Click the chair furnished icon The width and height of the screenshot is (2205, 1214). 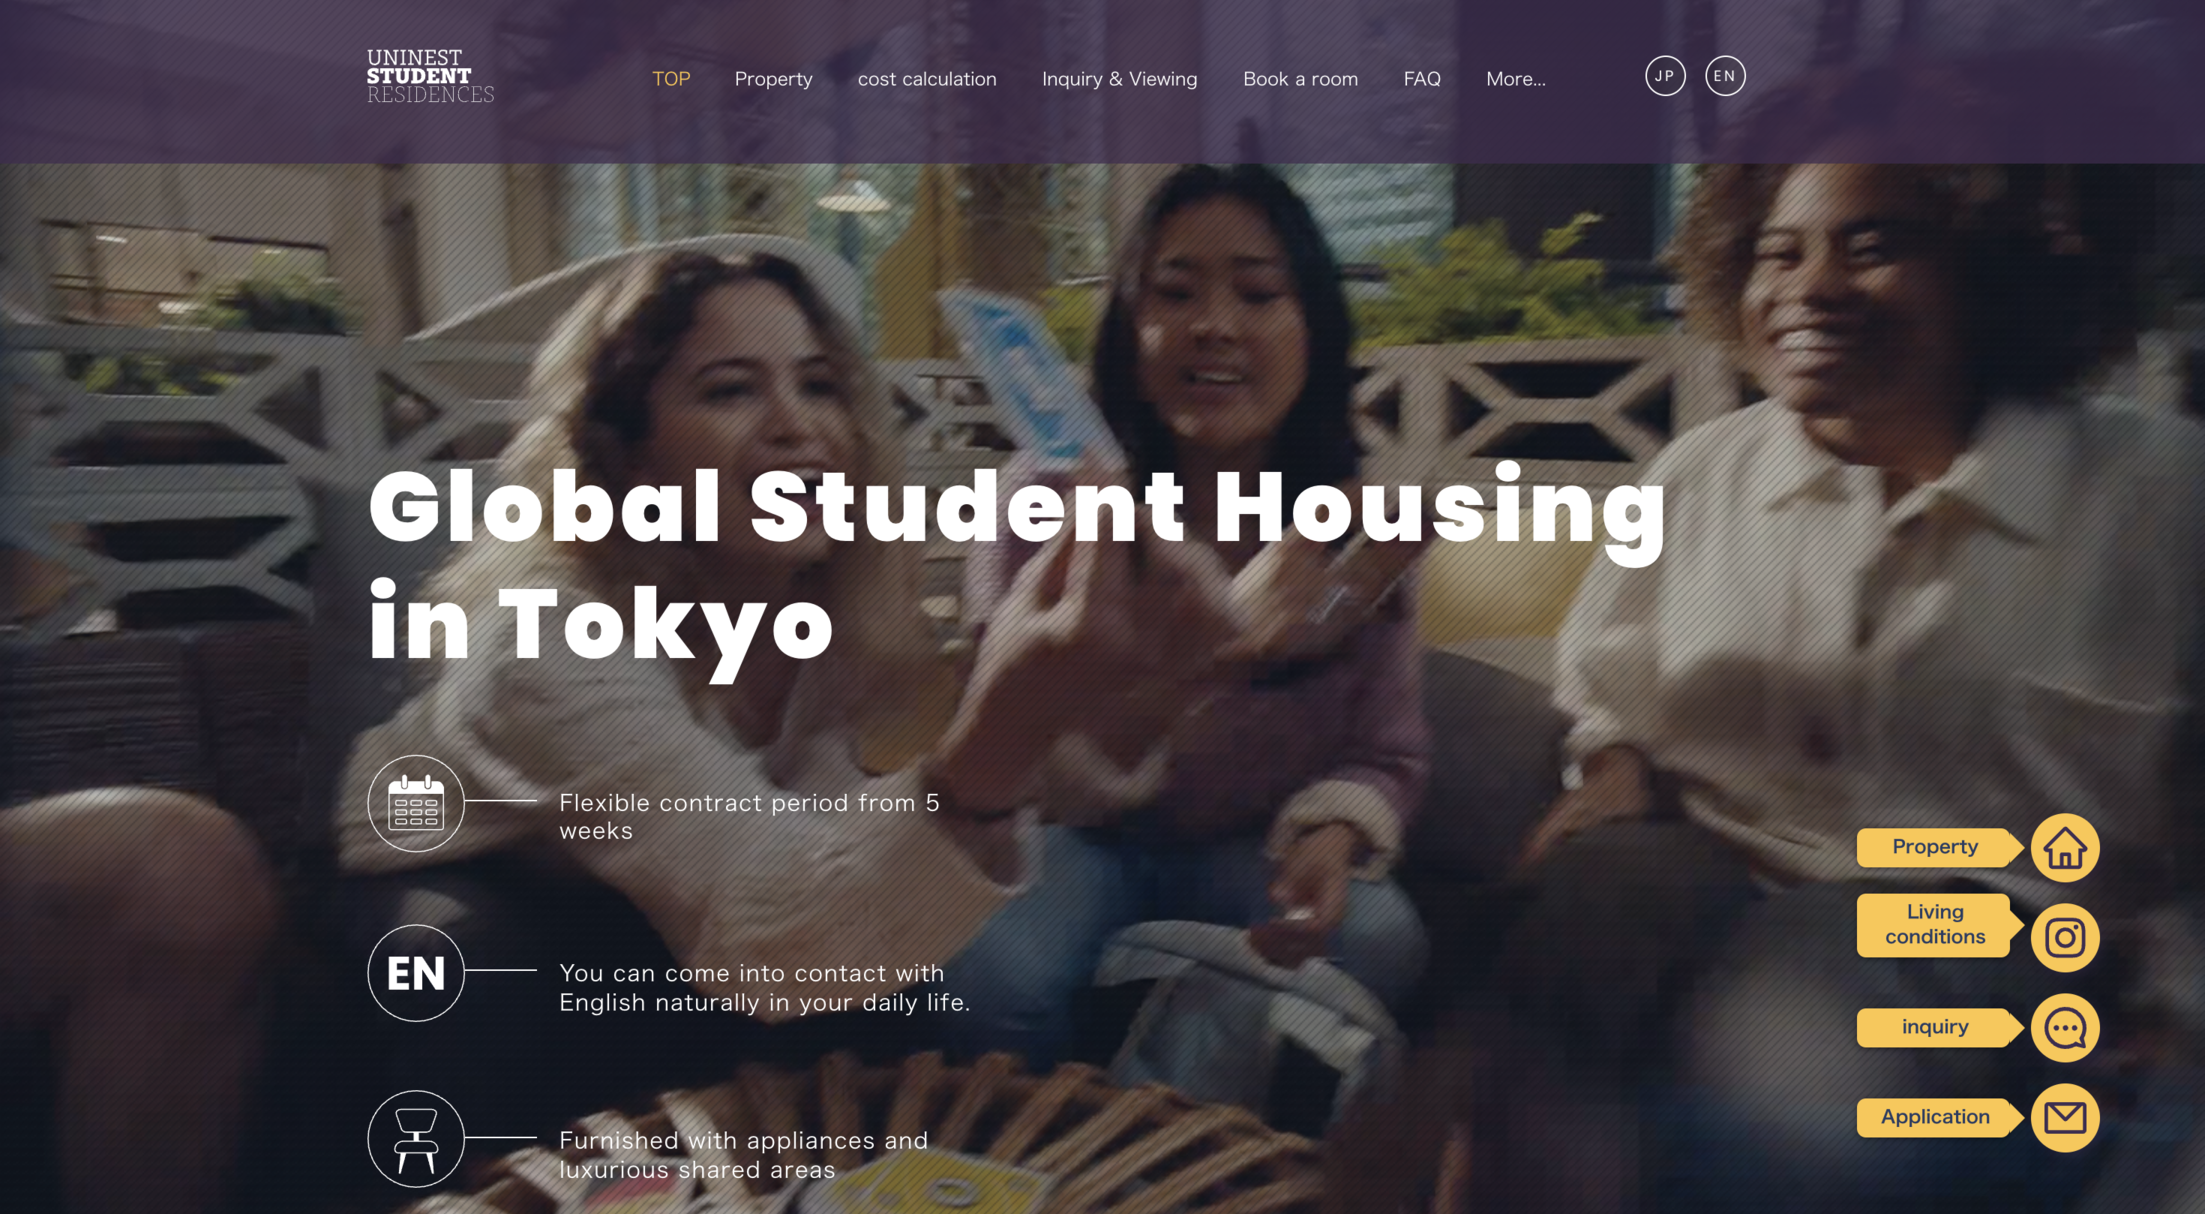pyautogui.click(x=416, y=1139)
